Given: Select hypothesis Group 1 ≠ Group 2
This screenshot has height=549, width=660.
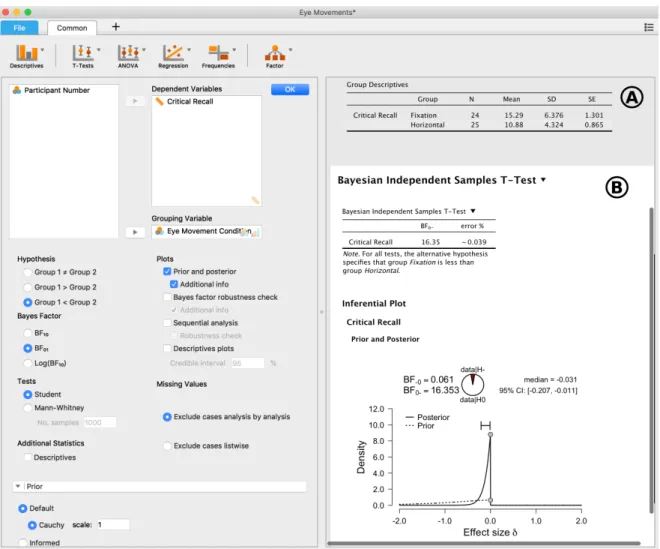Looking at the screenshot, I should [x=28, y=272].
